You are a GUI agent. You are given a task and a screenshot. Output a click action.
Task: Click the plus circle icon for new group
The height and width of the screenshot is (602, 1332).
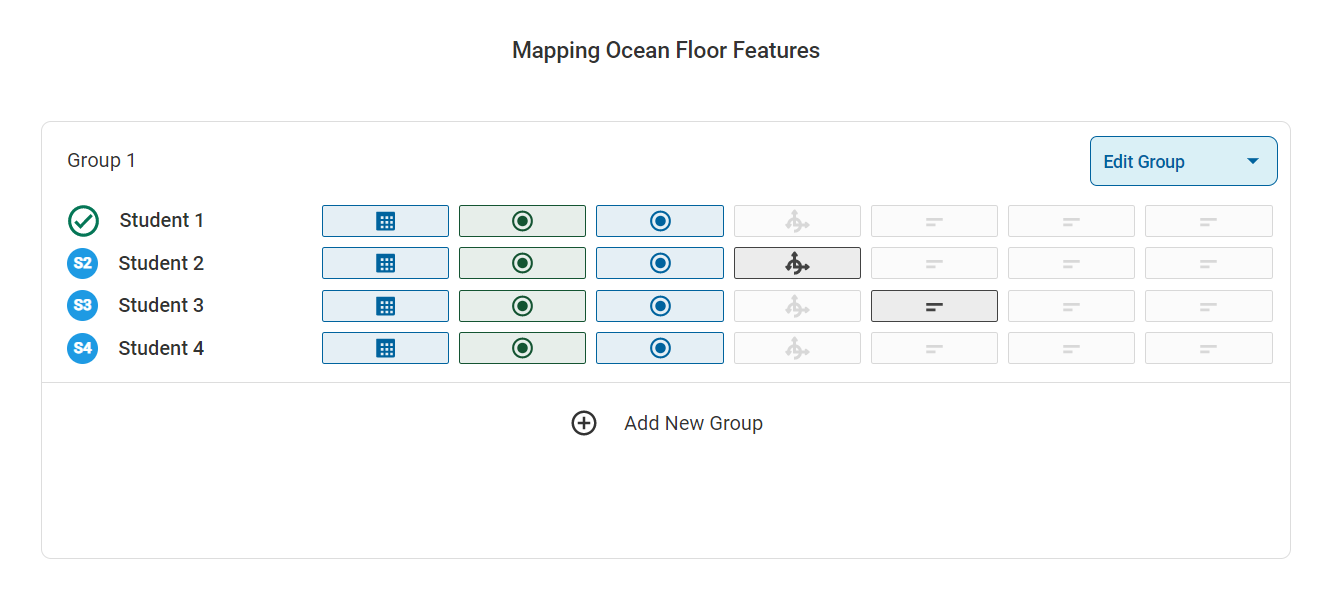(x=584, y=423)
